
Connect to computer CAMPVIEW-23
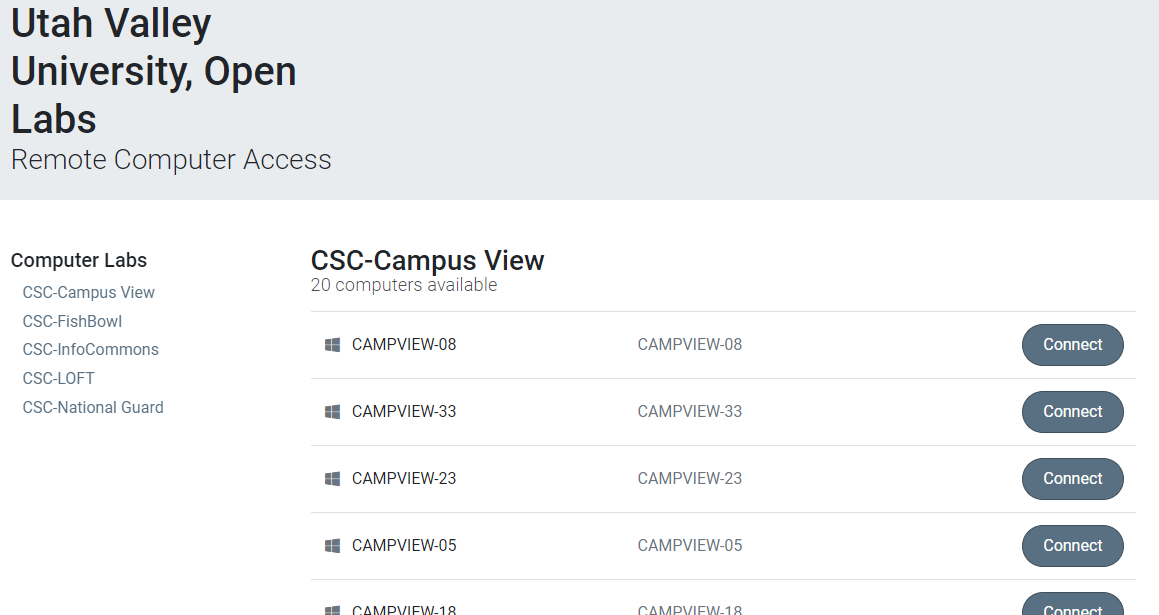[x=1073, y=479]
